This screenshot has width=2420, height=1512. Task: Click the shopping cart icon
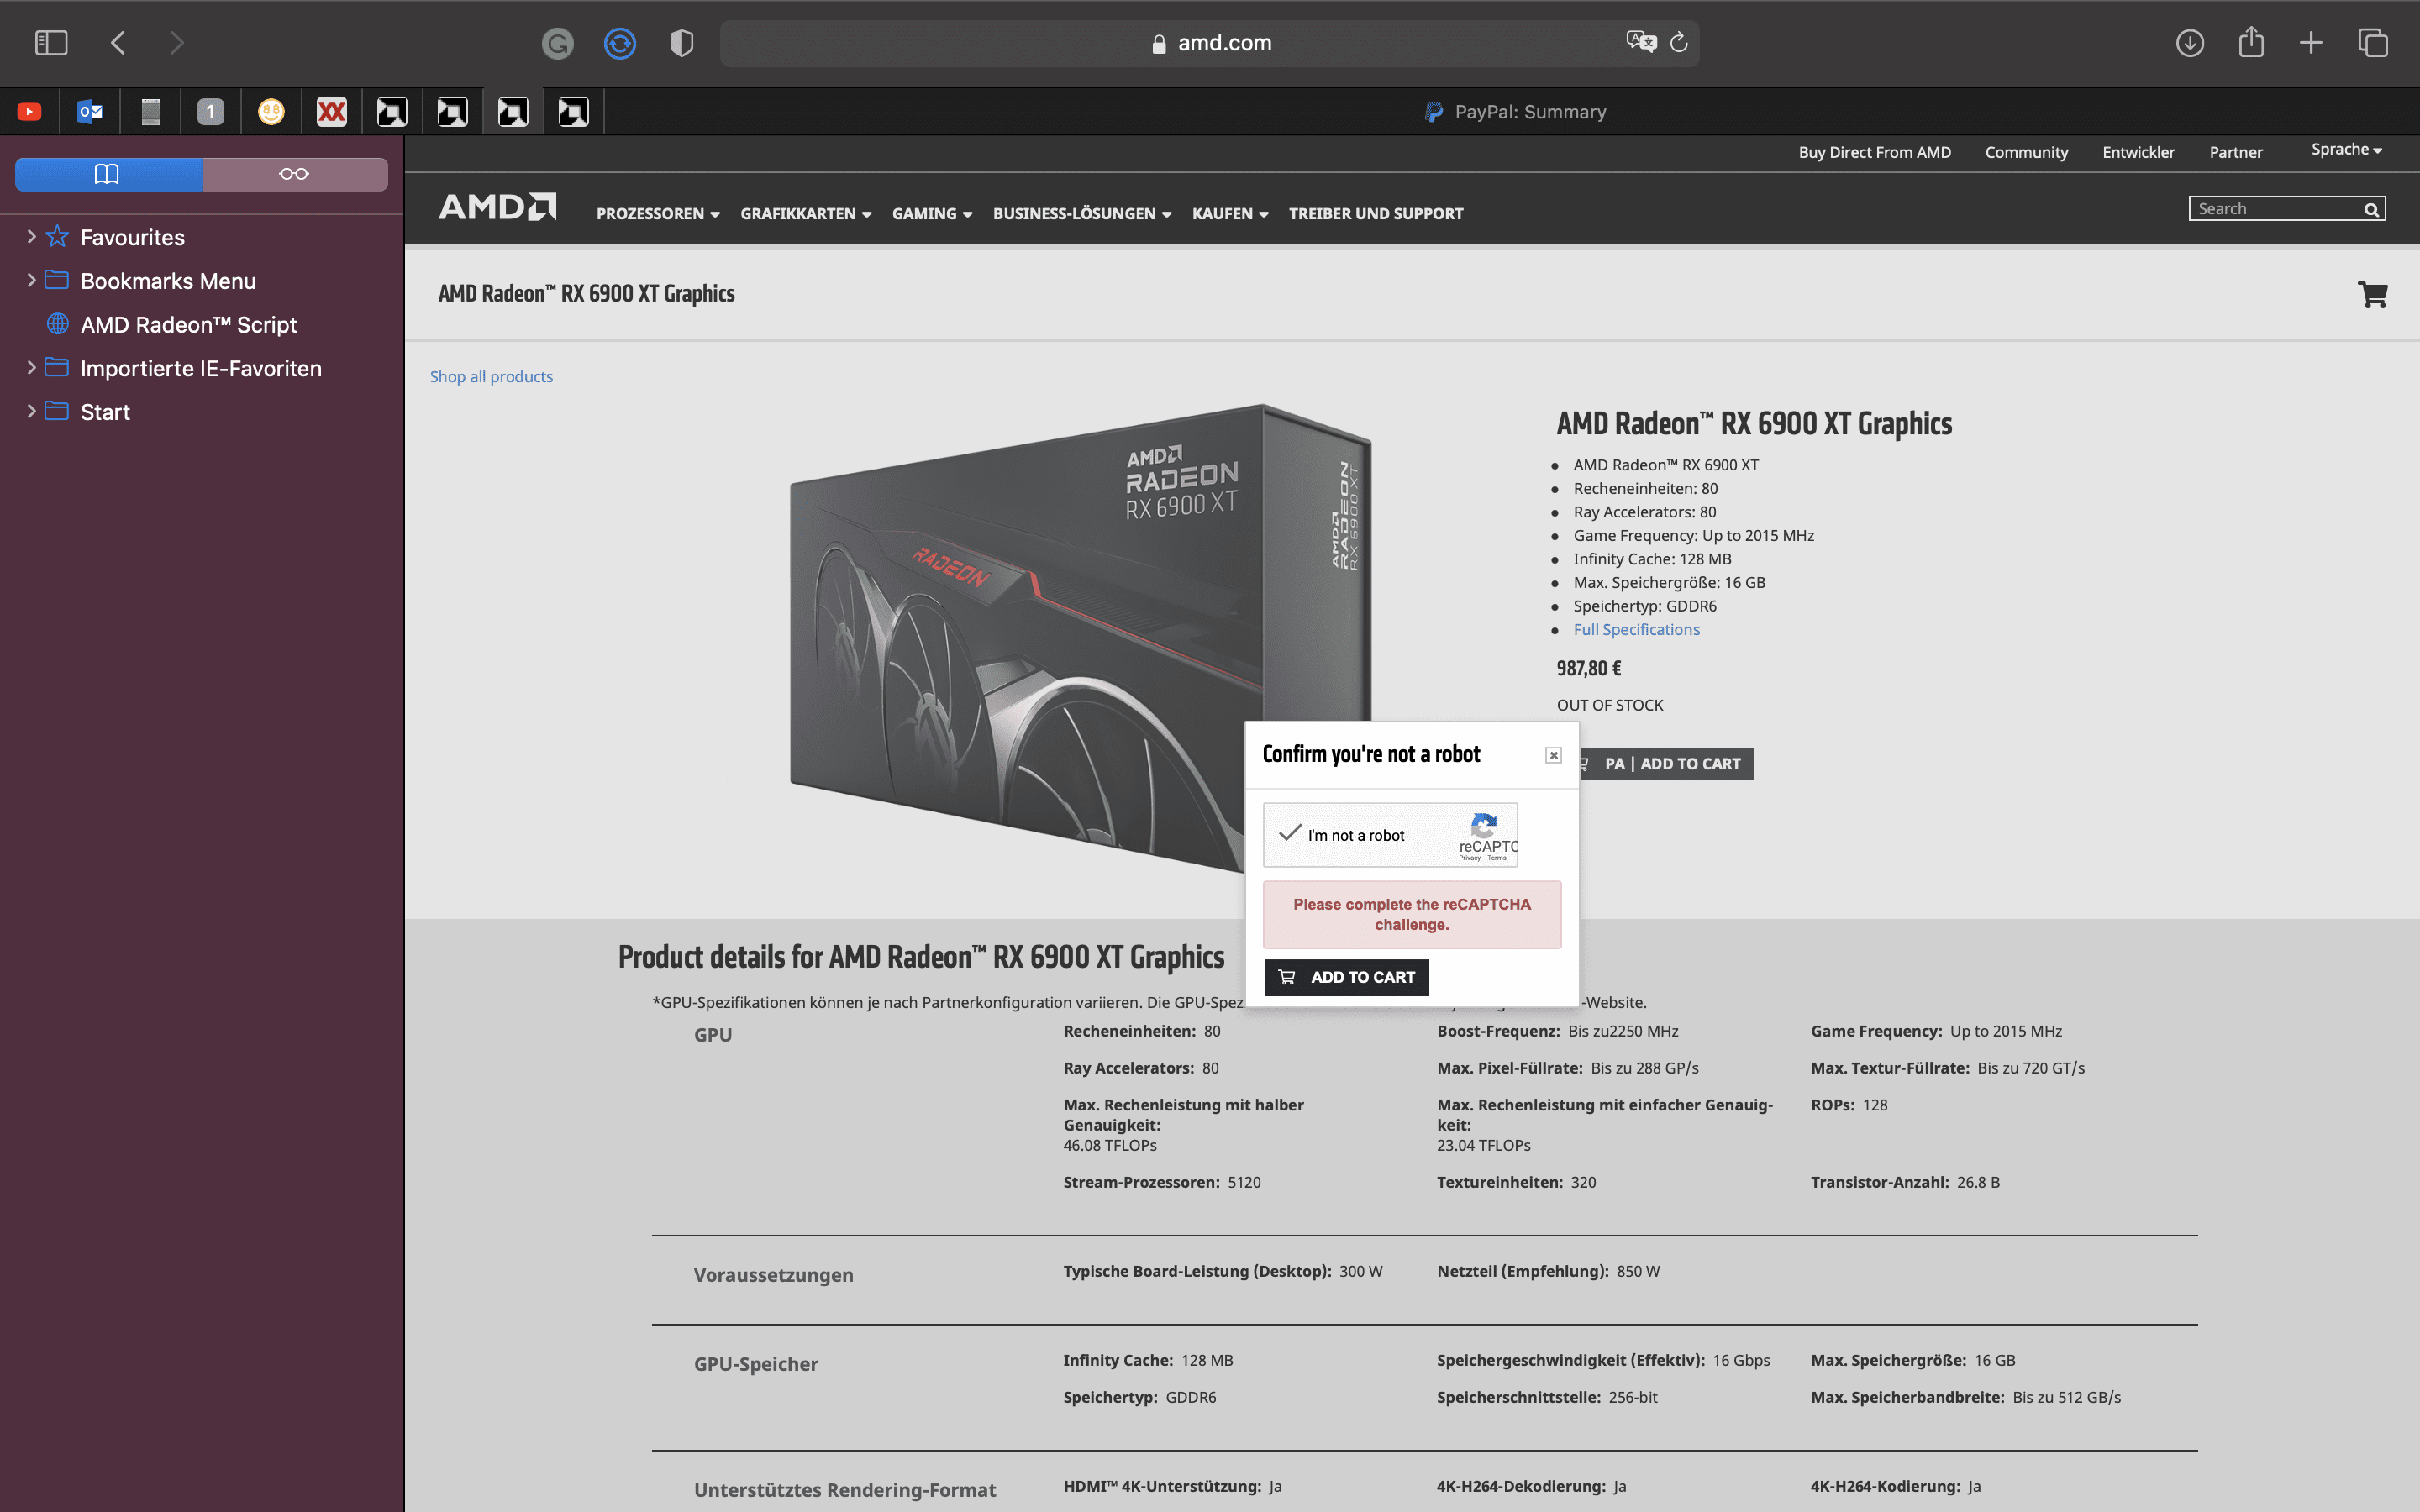2372,294
